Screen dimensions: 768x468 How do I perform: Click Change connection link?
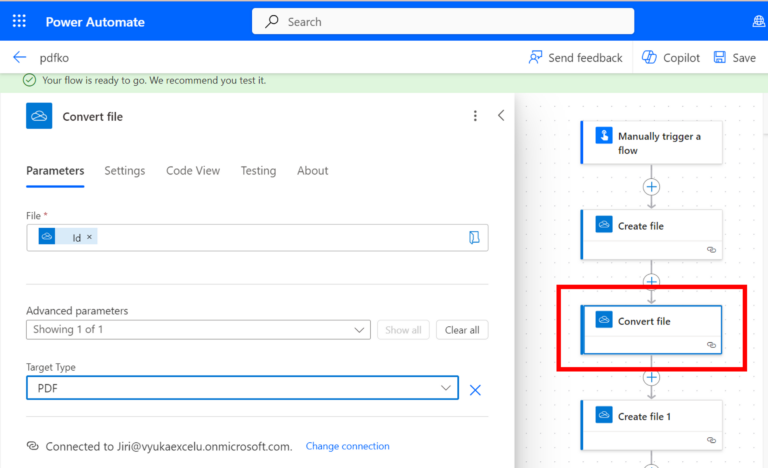point(348,446)
